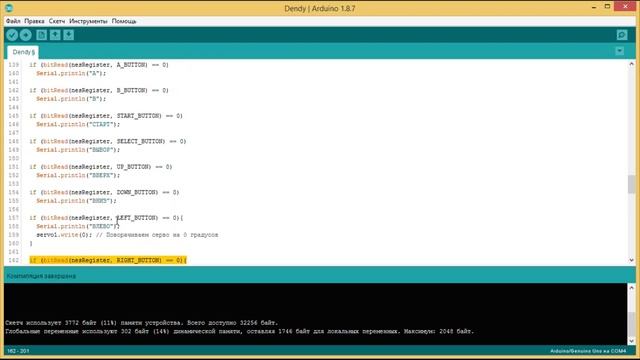The height and width of the screenshot is (360, 640).
Task: Open the Помощь menu
Action: [x=124, y=21]
